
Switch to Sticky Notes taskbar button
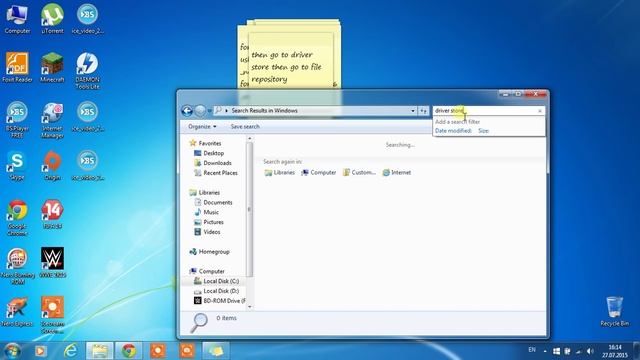coord(216,351)
